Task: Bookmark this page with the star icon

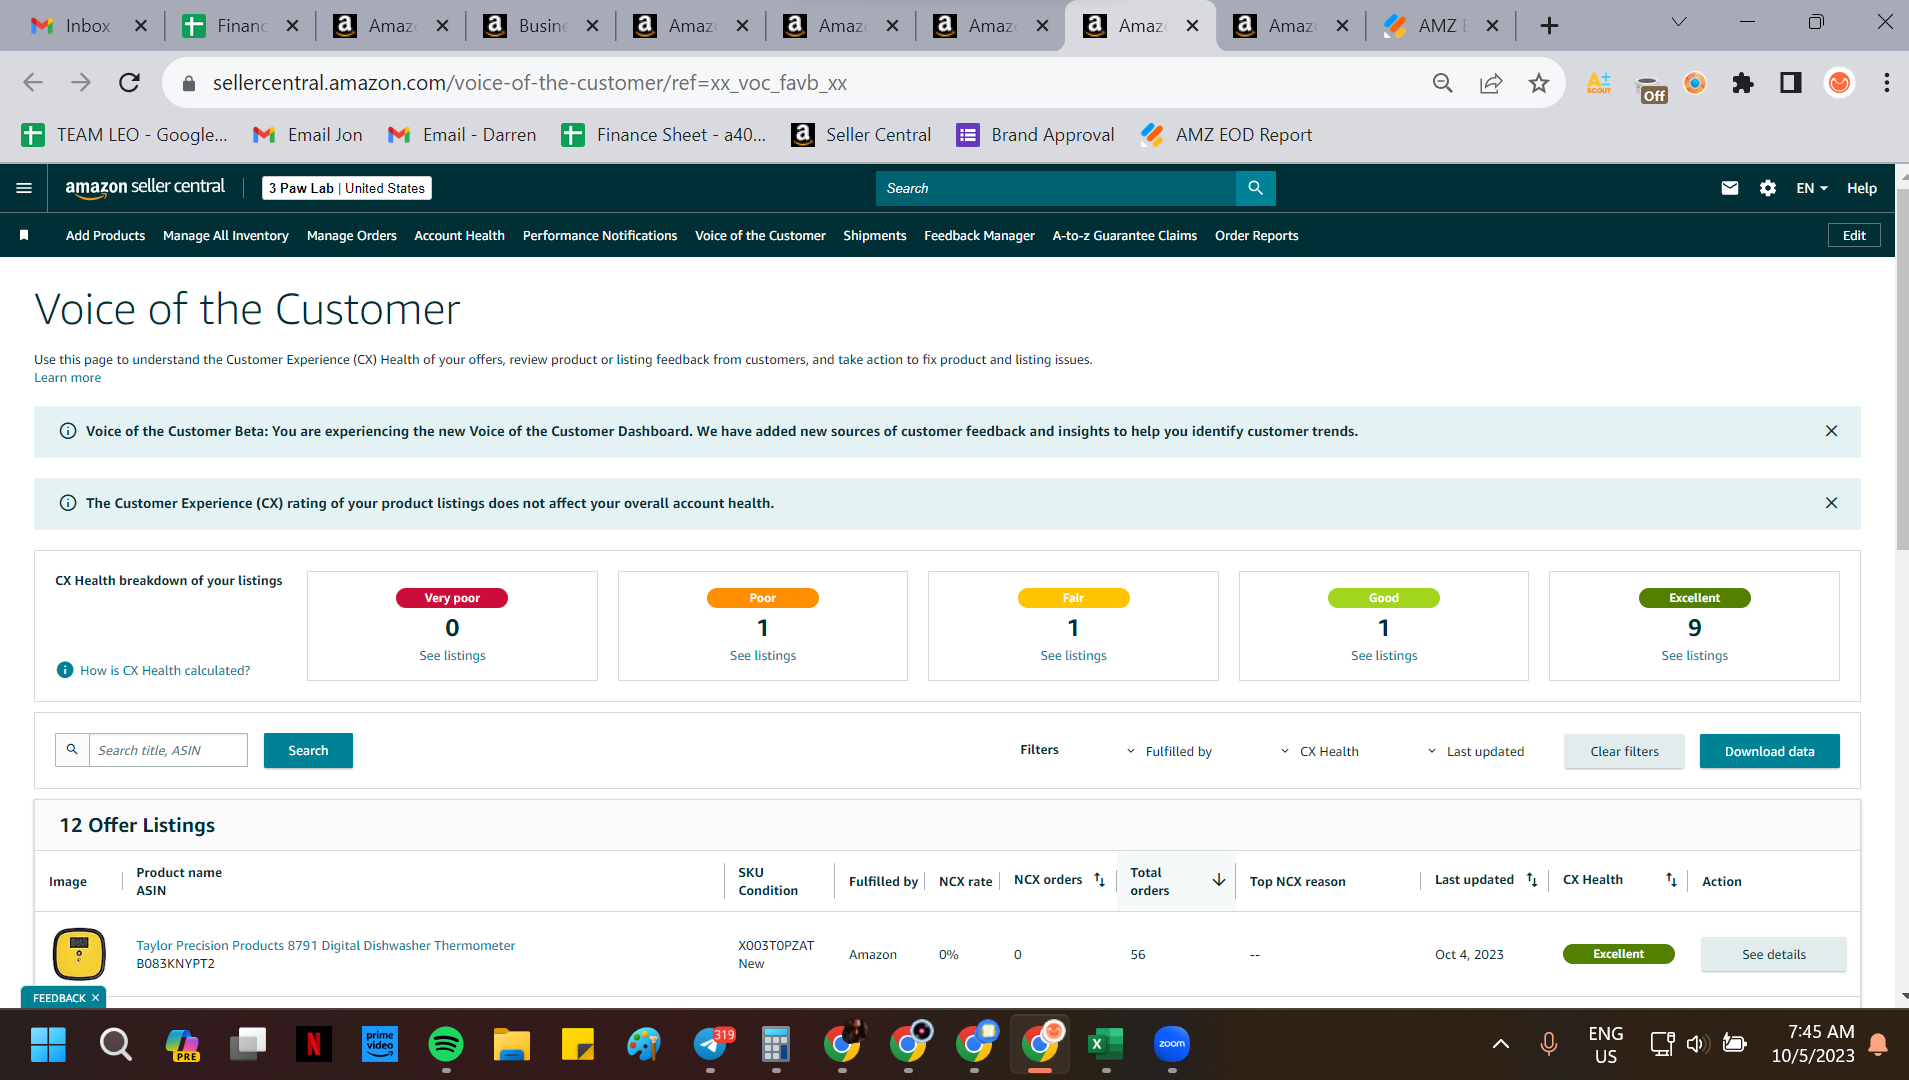Action: tap(1539, 83)
